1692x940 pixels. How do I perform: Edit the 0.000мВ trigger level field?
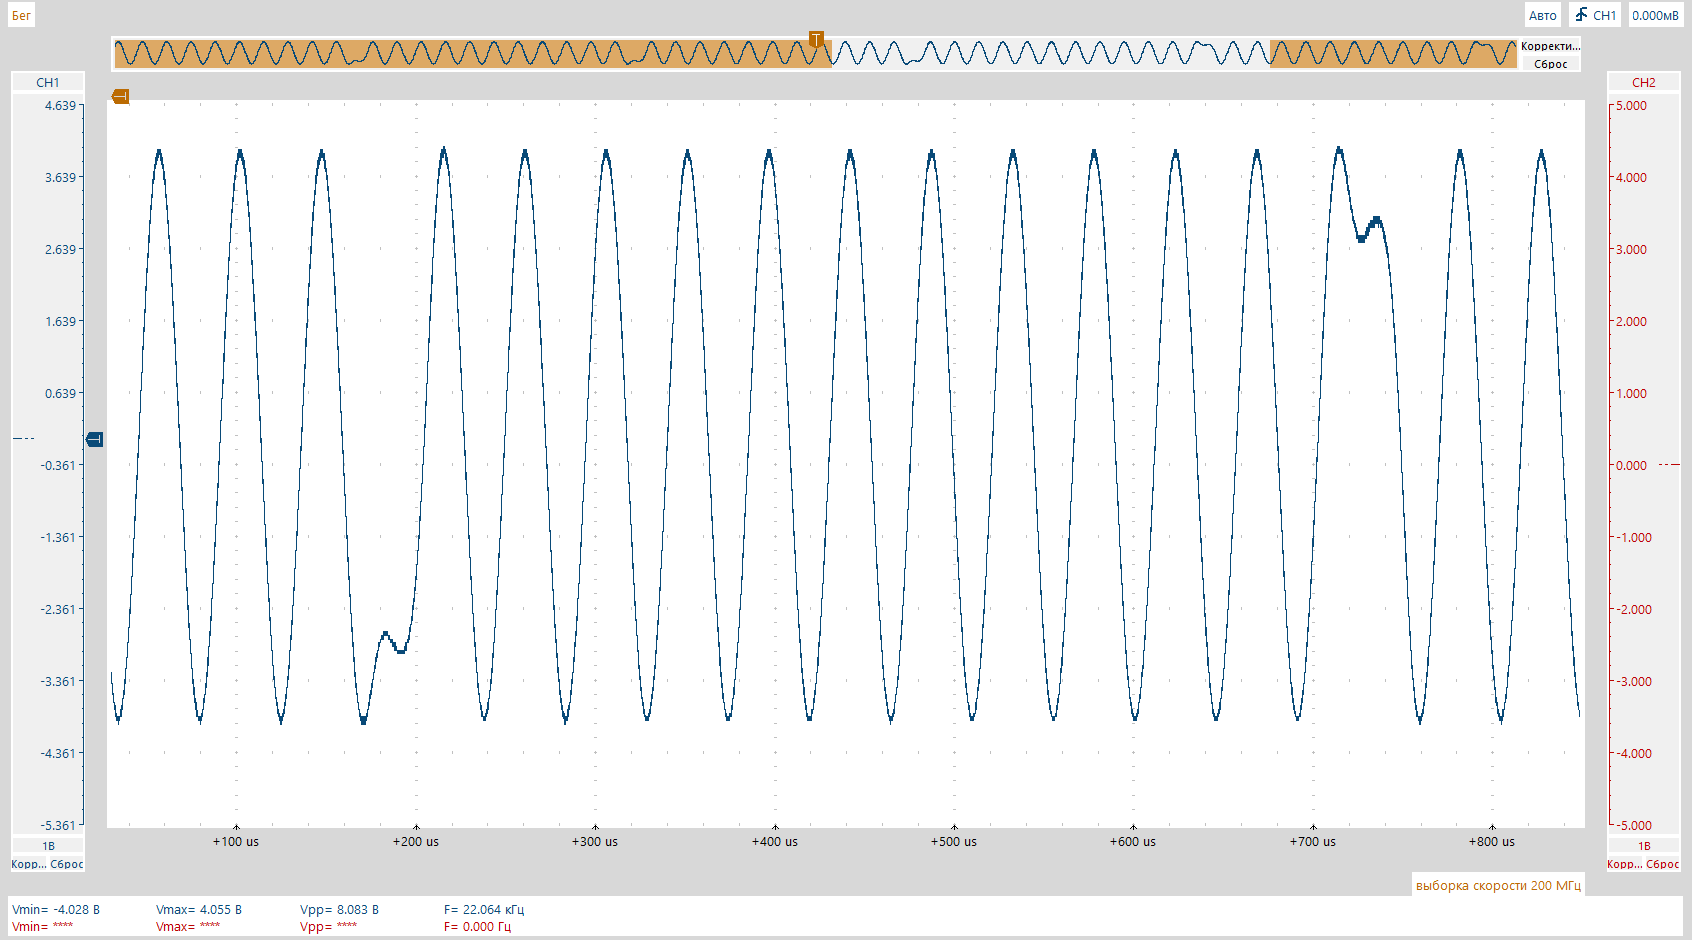tap(1655, 15)
